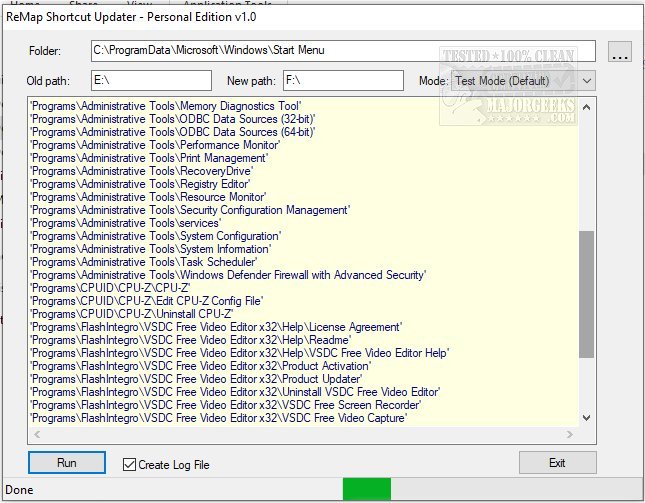The height and width of the screenshot is (503, 645).
Task: Select the 'Security Configuration Management' line
Action: click(x=190, y=210)
